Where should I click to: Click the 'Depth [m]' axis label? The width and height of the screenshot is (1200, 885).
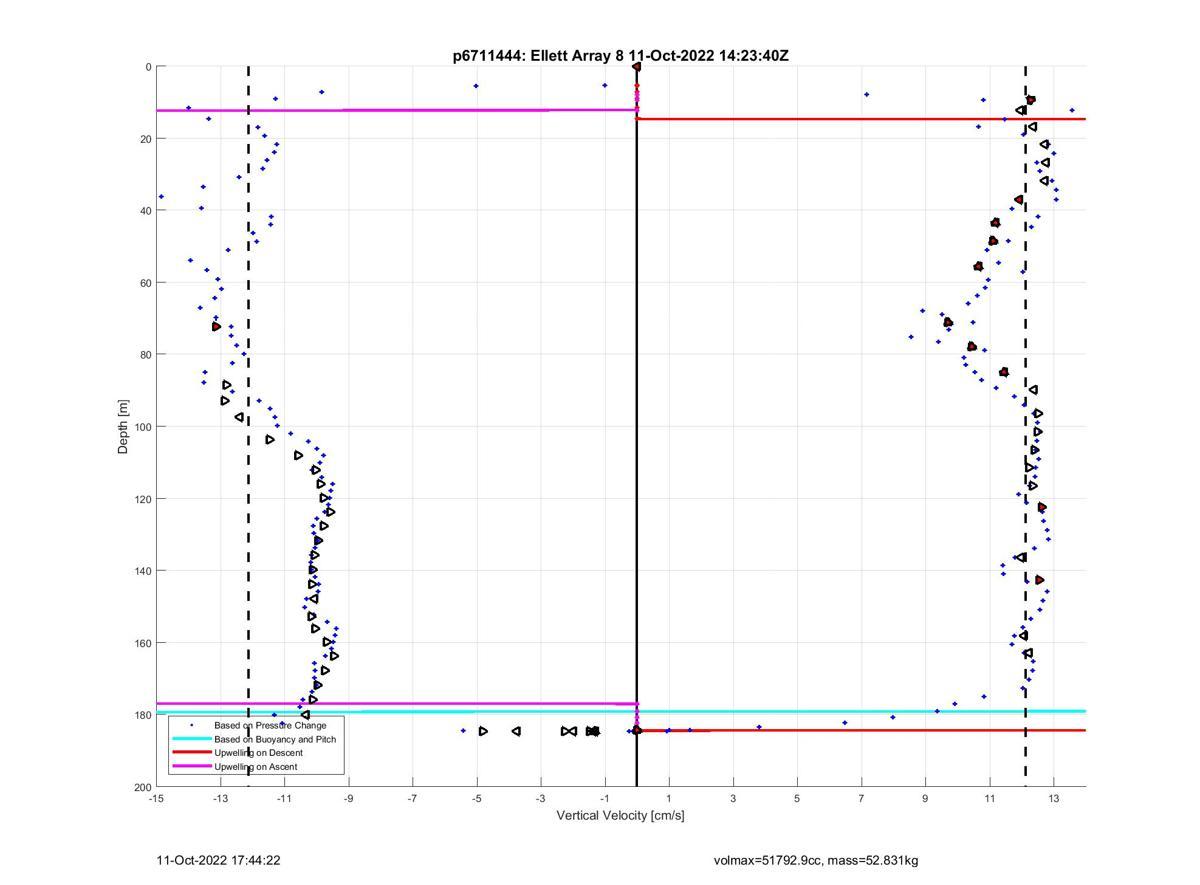(x=124, y=427)
